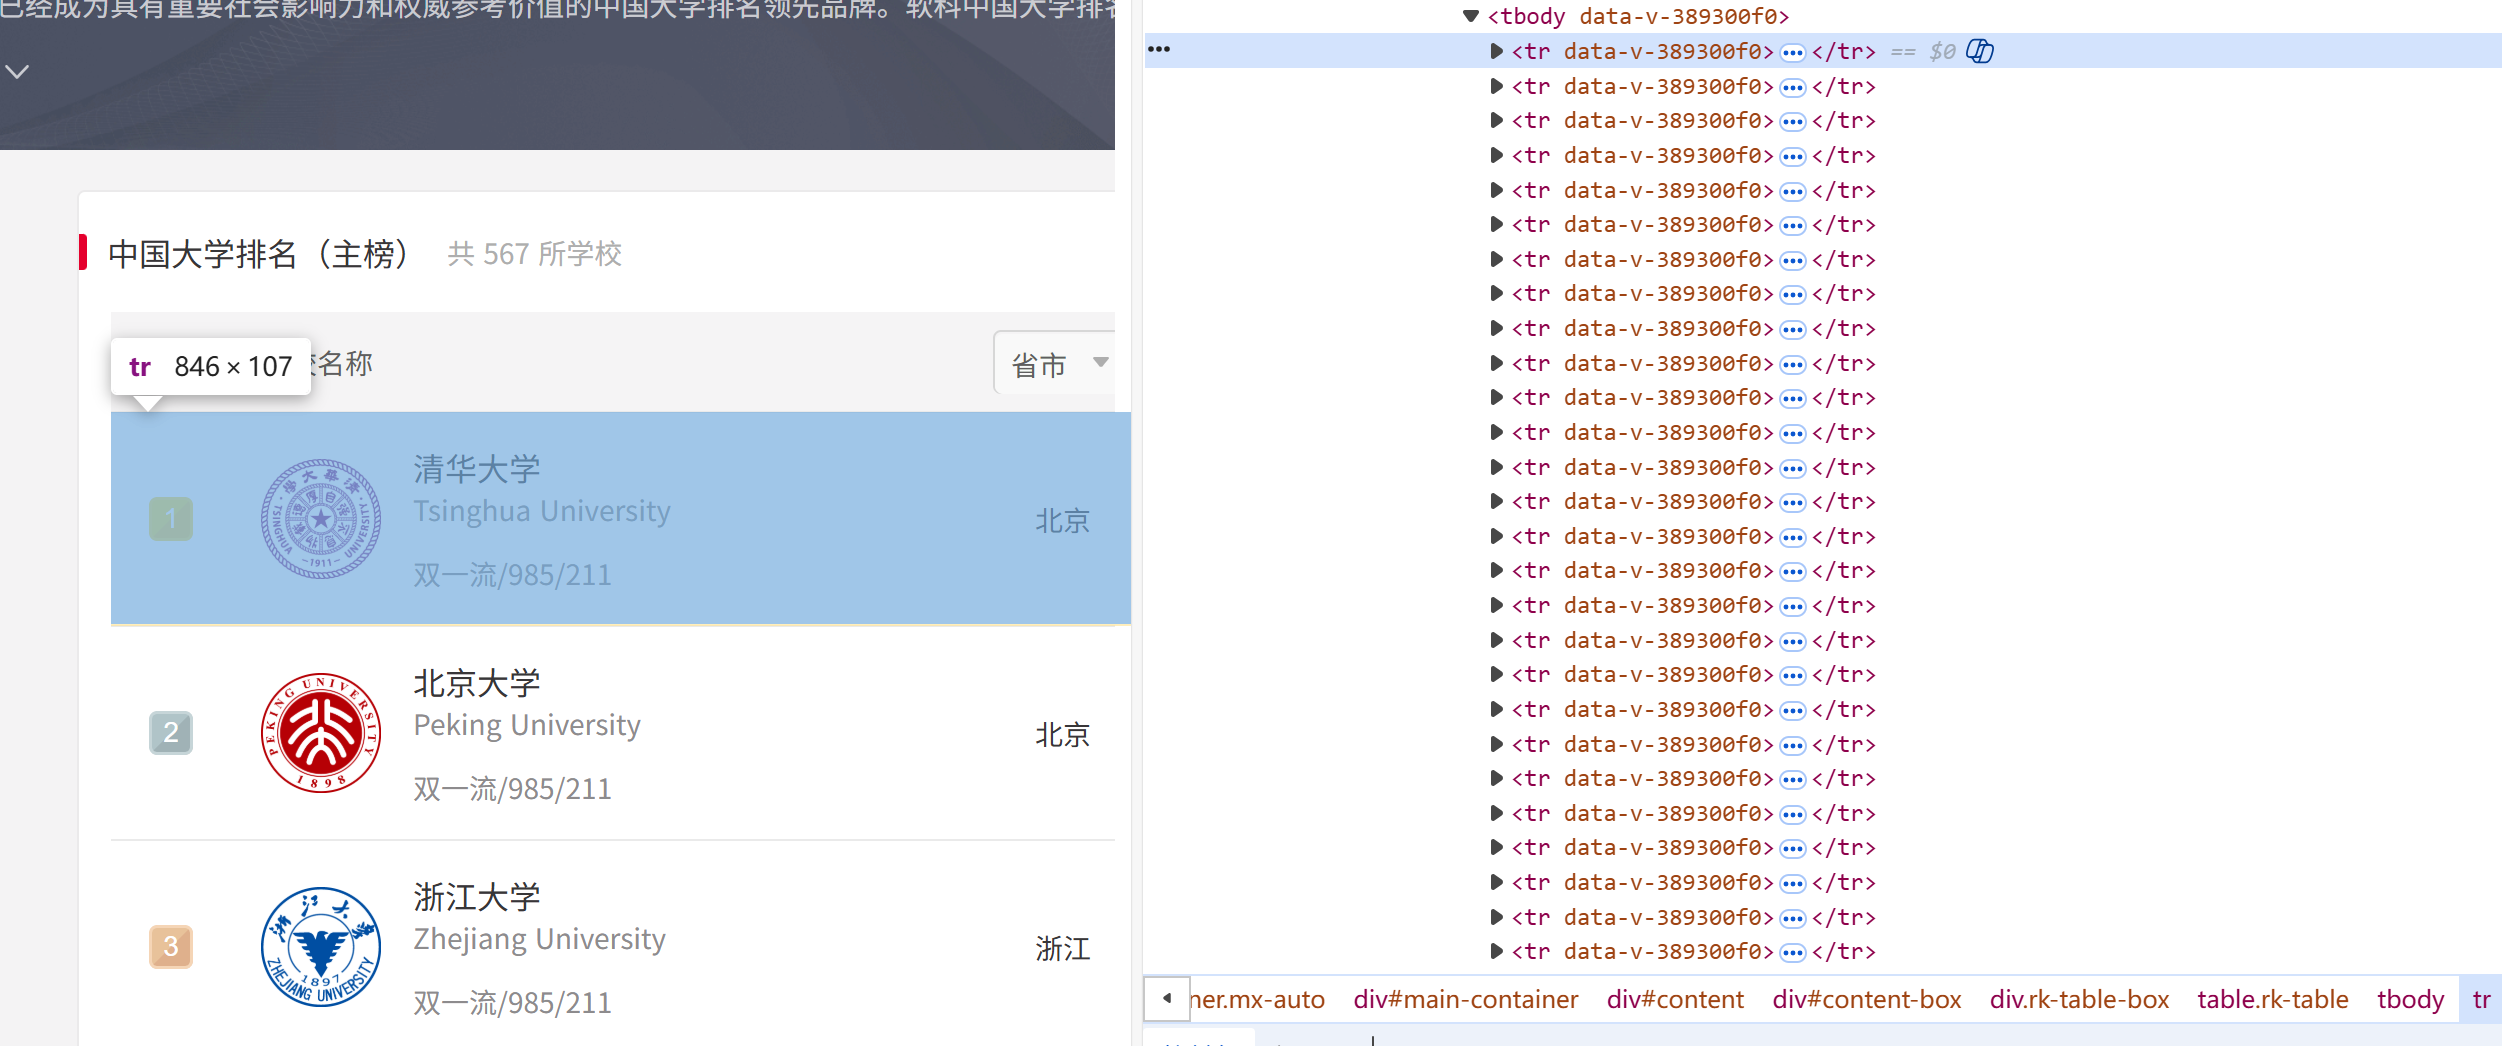This screenshot has height=1046, width=2502.
Task: Click the 中国大学排名（主榜） heading
Action: click(x=259, y=254)
